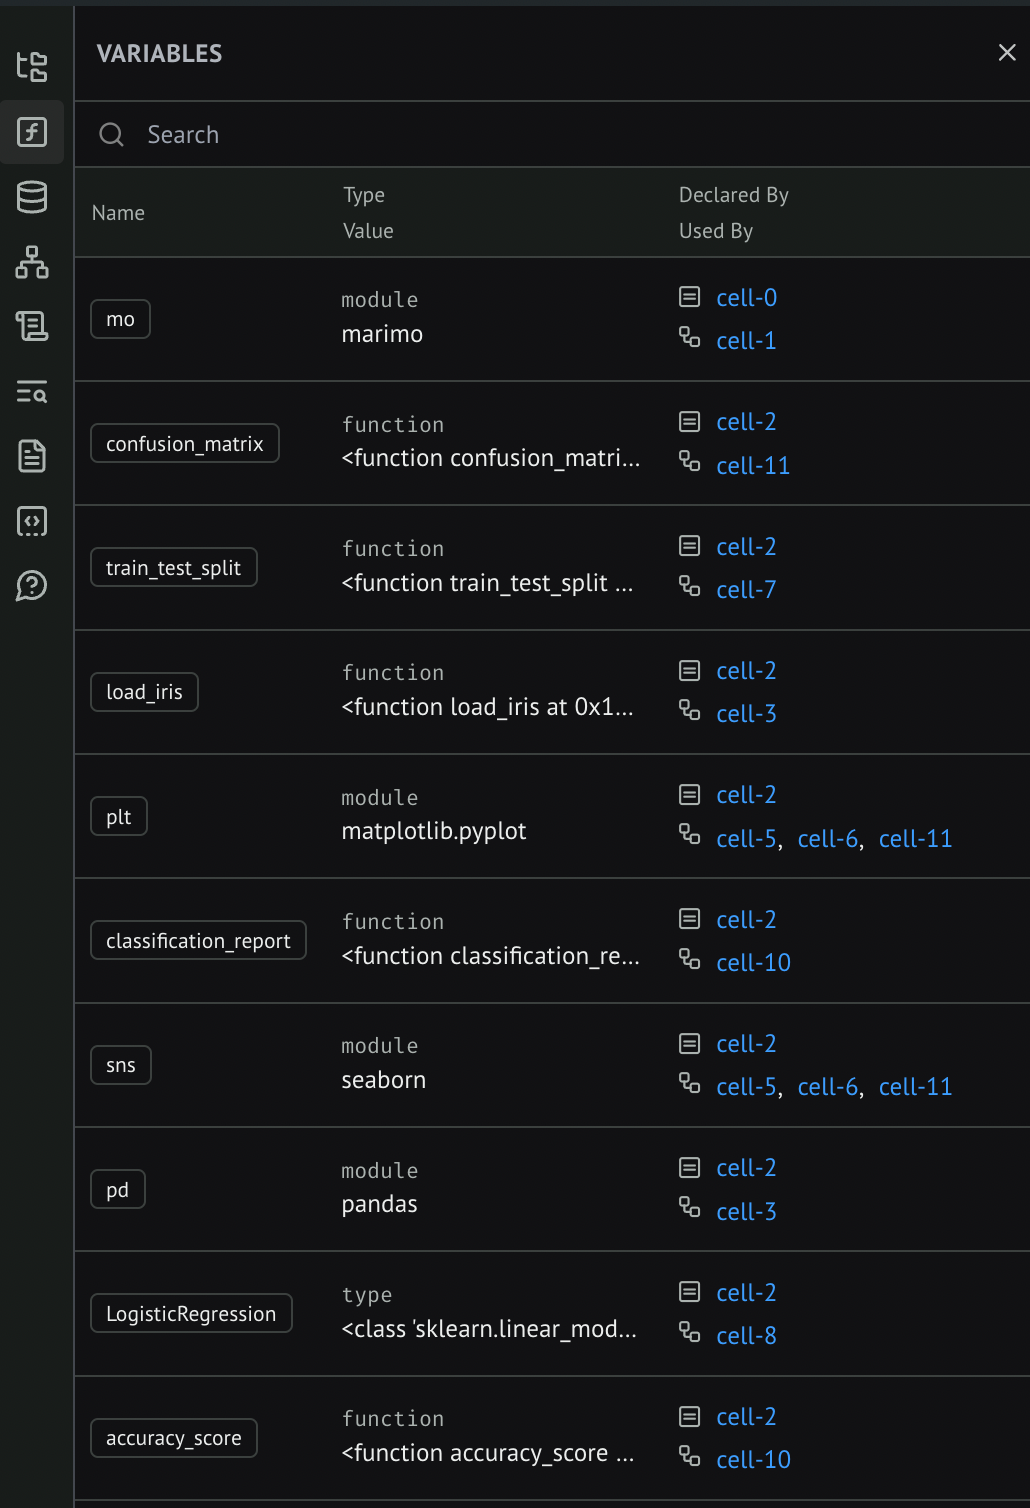Go to cell-11 in plt row
The height and width of the screenshot is (1508, 1030).
[915, 839]
